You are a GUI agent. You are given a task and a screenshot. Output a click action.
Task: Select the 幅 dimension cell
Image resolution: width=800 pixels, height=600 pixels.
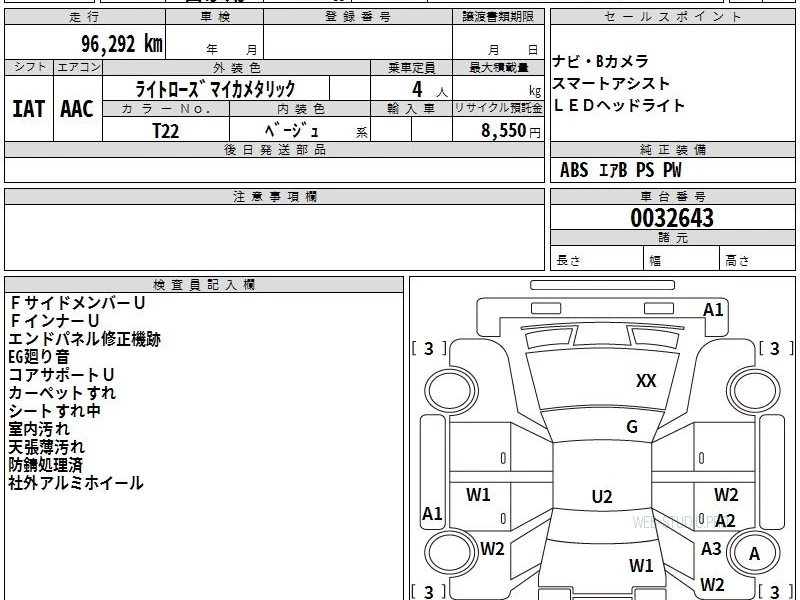tap(681, 260)
